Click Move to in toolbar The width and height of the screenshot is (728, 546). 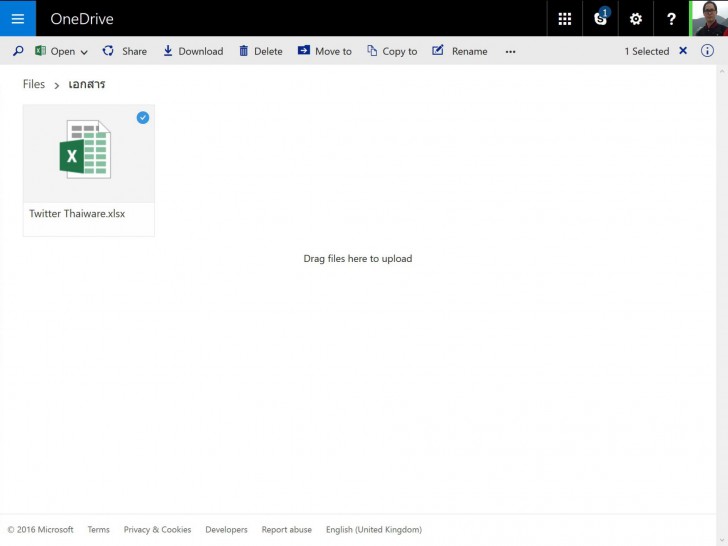click(325, 51)
